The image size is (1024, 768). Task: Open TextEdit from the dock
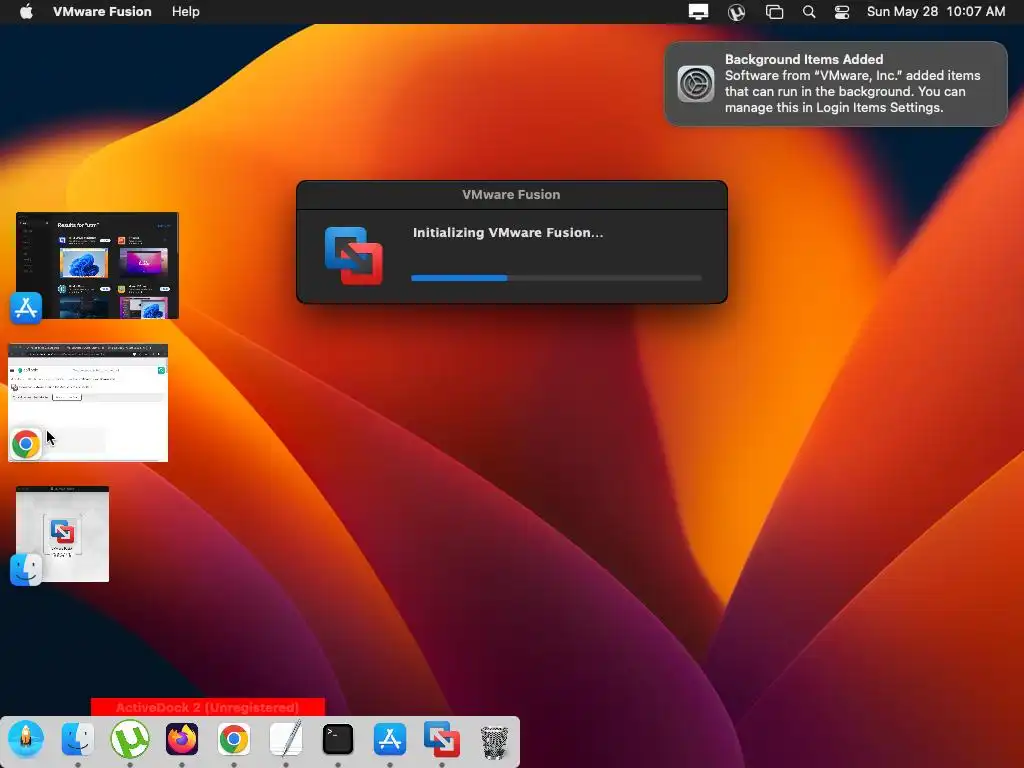(286, 739)
